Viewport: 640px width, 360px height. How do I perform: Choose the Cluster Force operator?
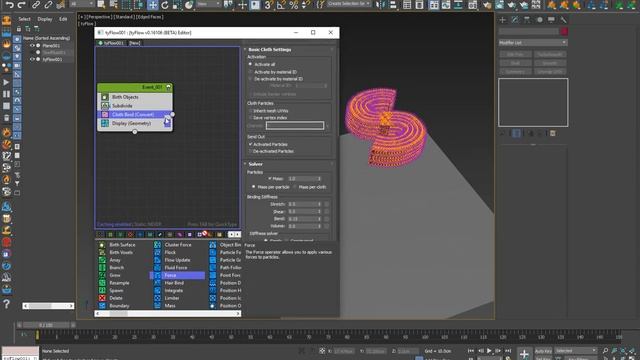click(178, 245)
